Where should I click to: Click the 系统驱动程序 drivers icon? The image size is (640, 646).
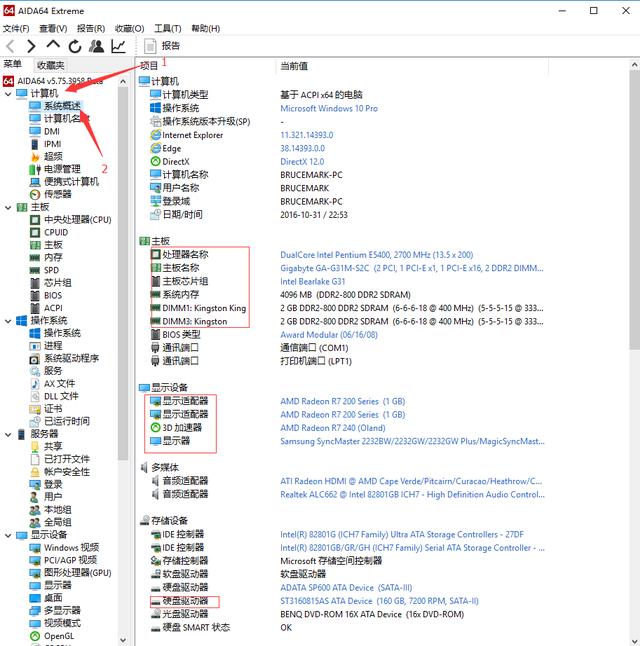[35, 359]
